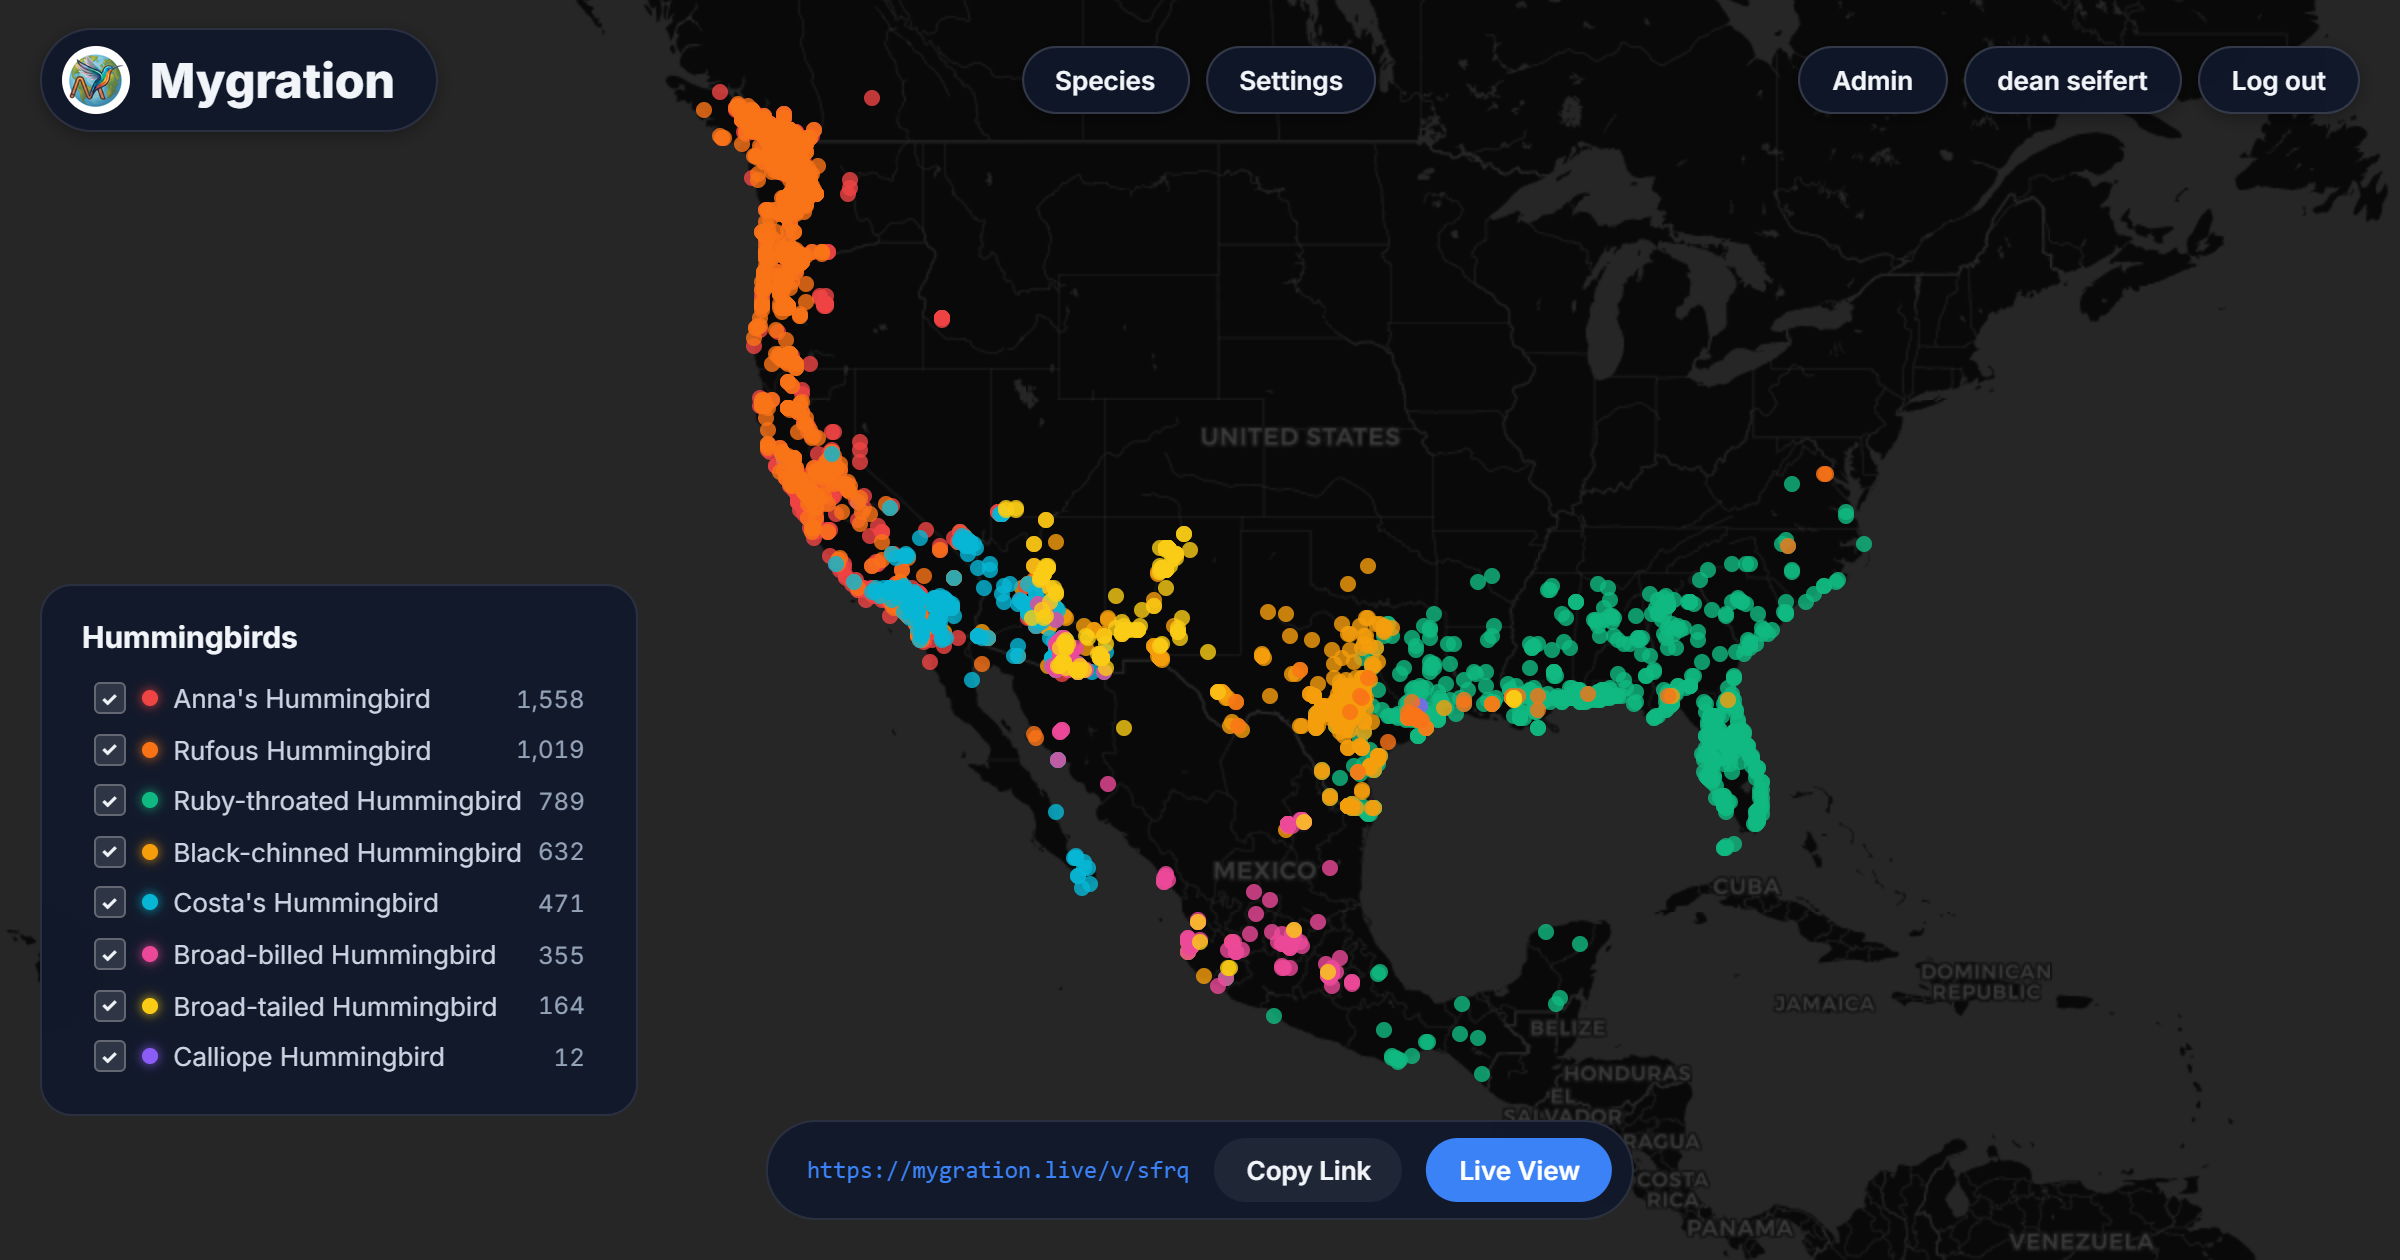The height and width of the screenshot is (1260, 2400).
Task: Click the orange dot beside Rufous Hummingbird
Action: 148,750
